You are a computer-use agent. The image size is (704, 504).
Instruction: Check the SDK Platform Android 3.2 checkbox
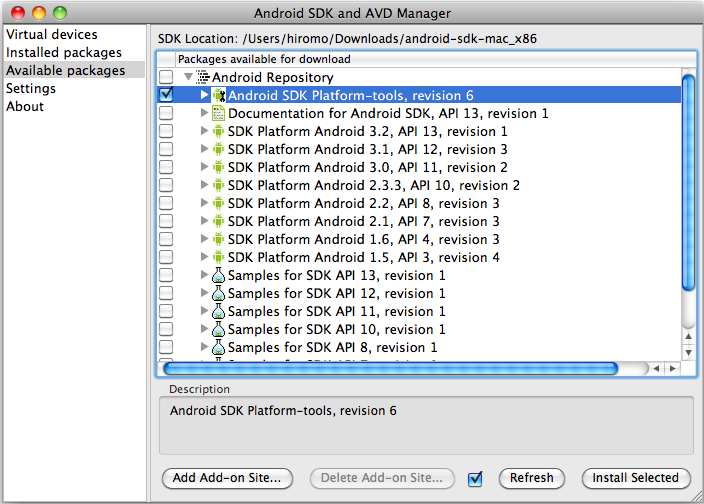pyautogui.click(x=166, y=131)
